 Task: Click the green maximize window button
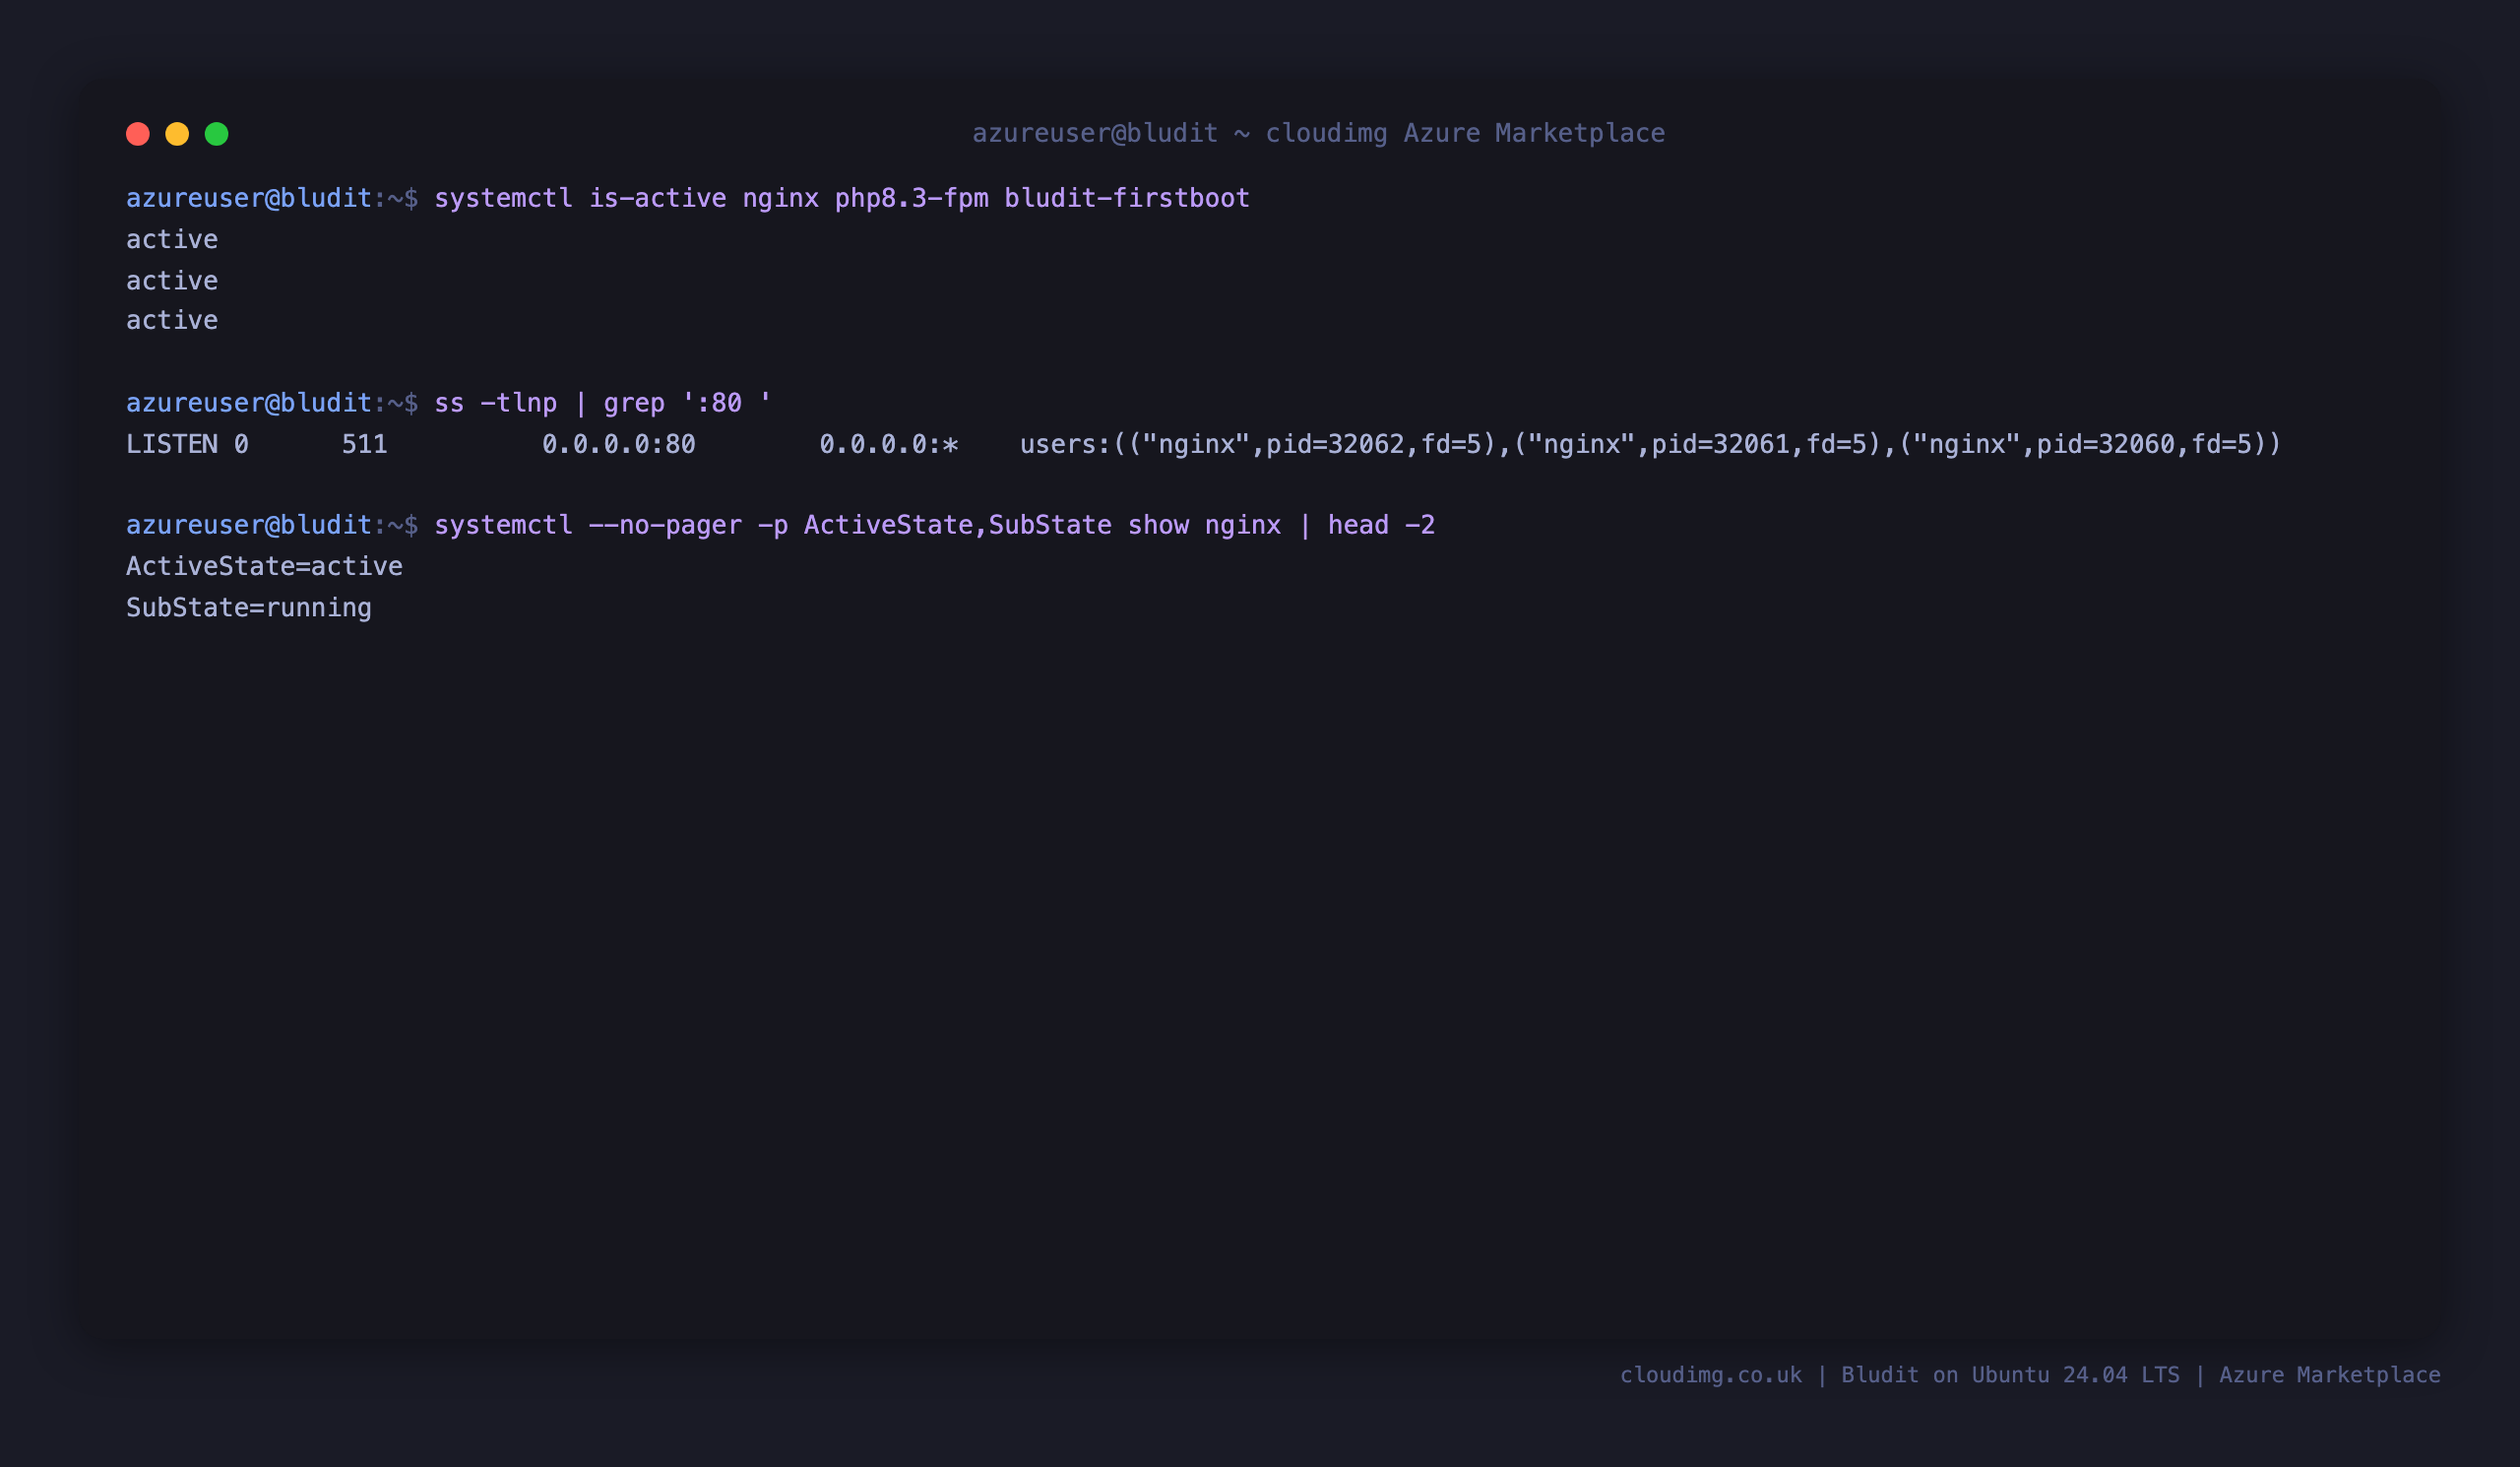(x=217, y=134)
